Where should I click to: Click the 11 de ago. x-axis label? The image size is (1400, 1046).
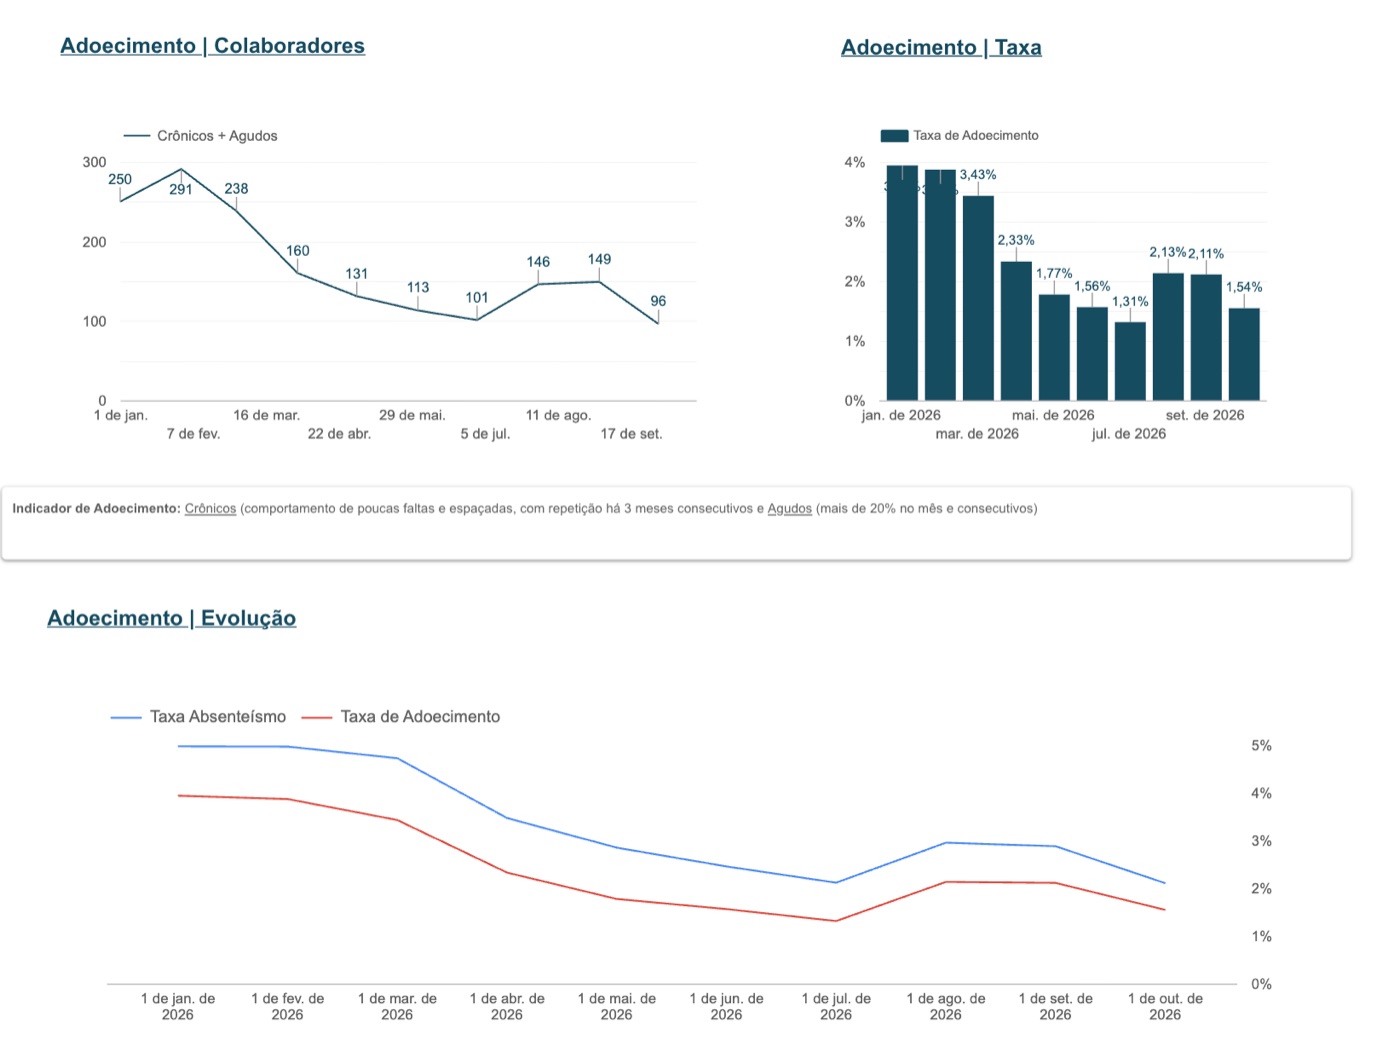point(558,415)
